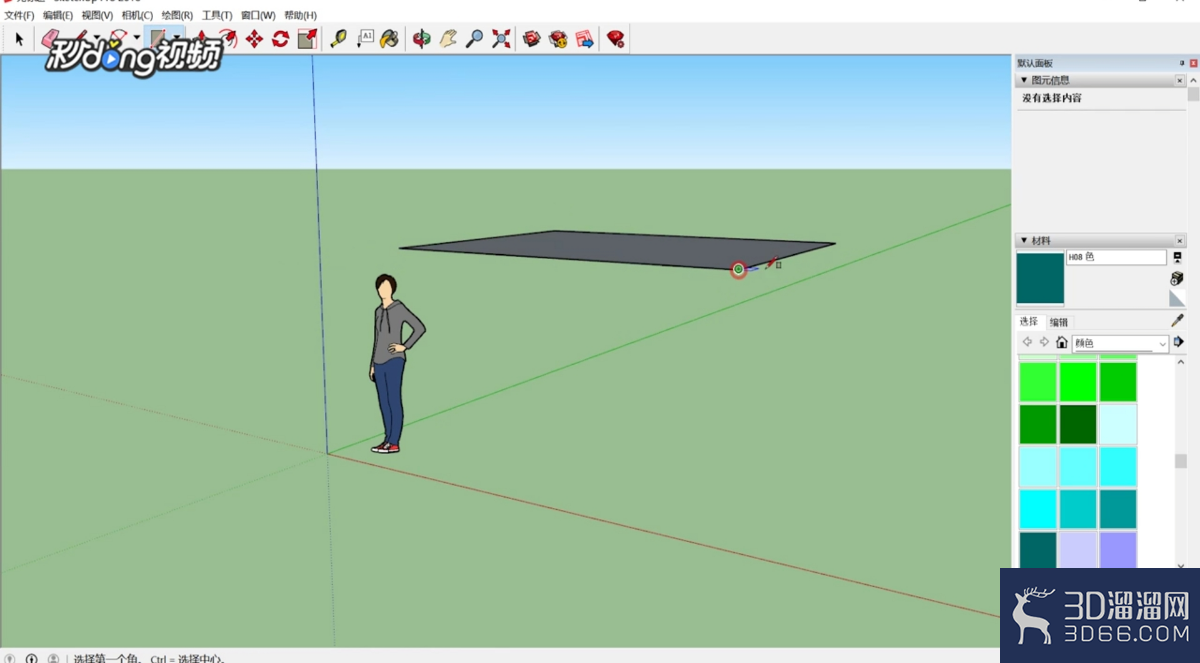Select the Orbit camera tool
Image resolution: width=1200 pixels, height=663 pixels.
click(x=422, y=39)
